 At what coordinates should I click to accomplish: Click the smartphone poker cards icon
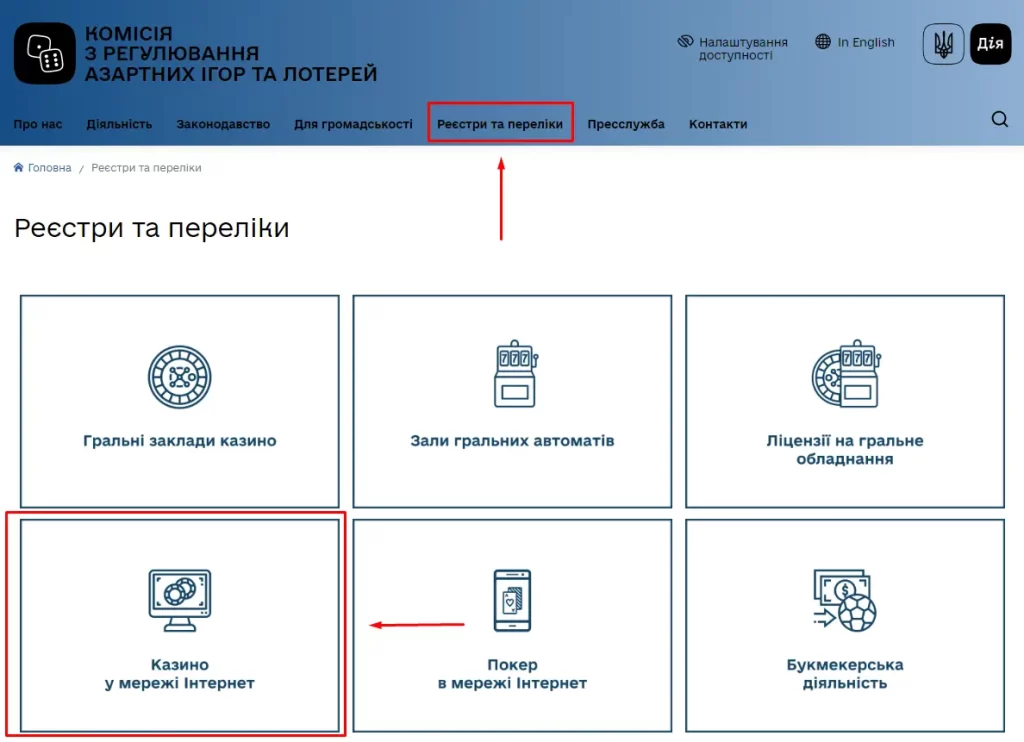(512, 600)
